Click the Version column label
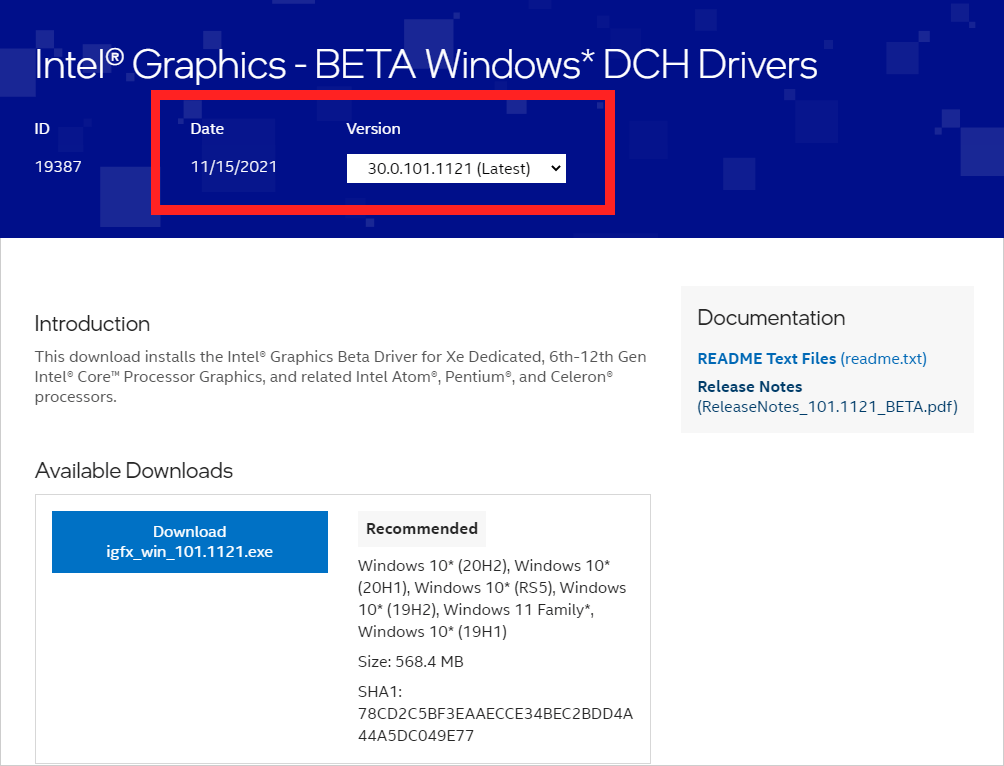Screen dimensions: 1004x766 (x=373, y=129)
